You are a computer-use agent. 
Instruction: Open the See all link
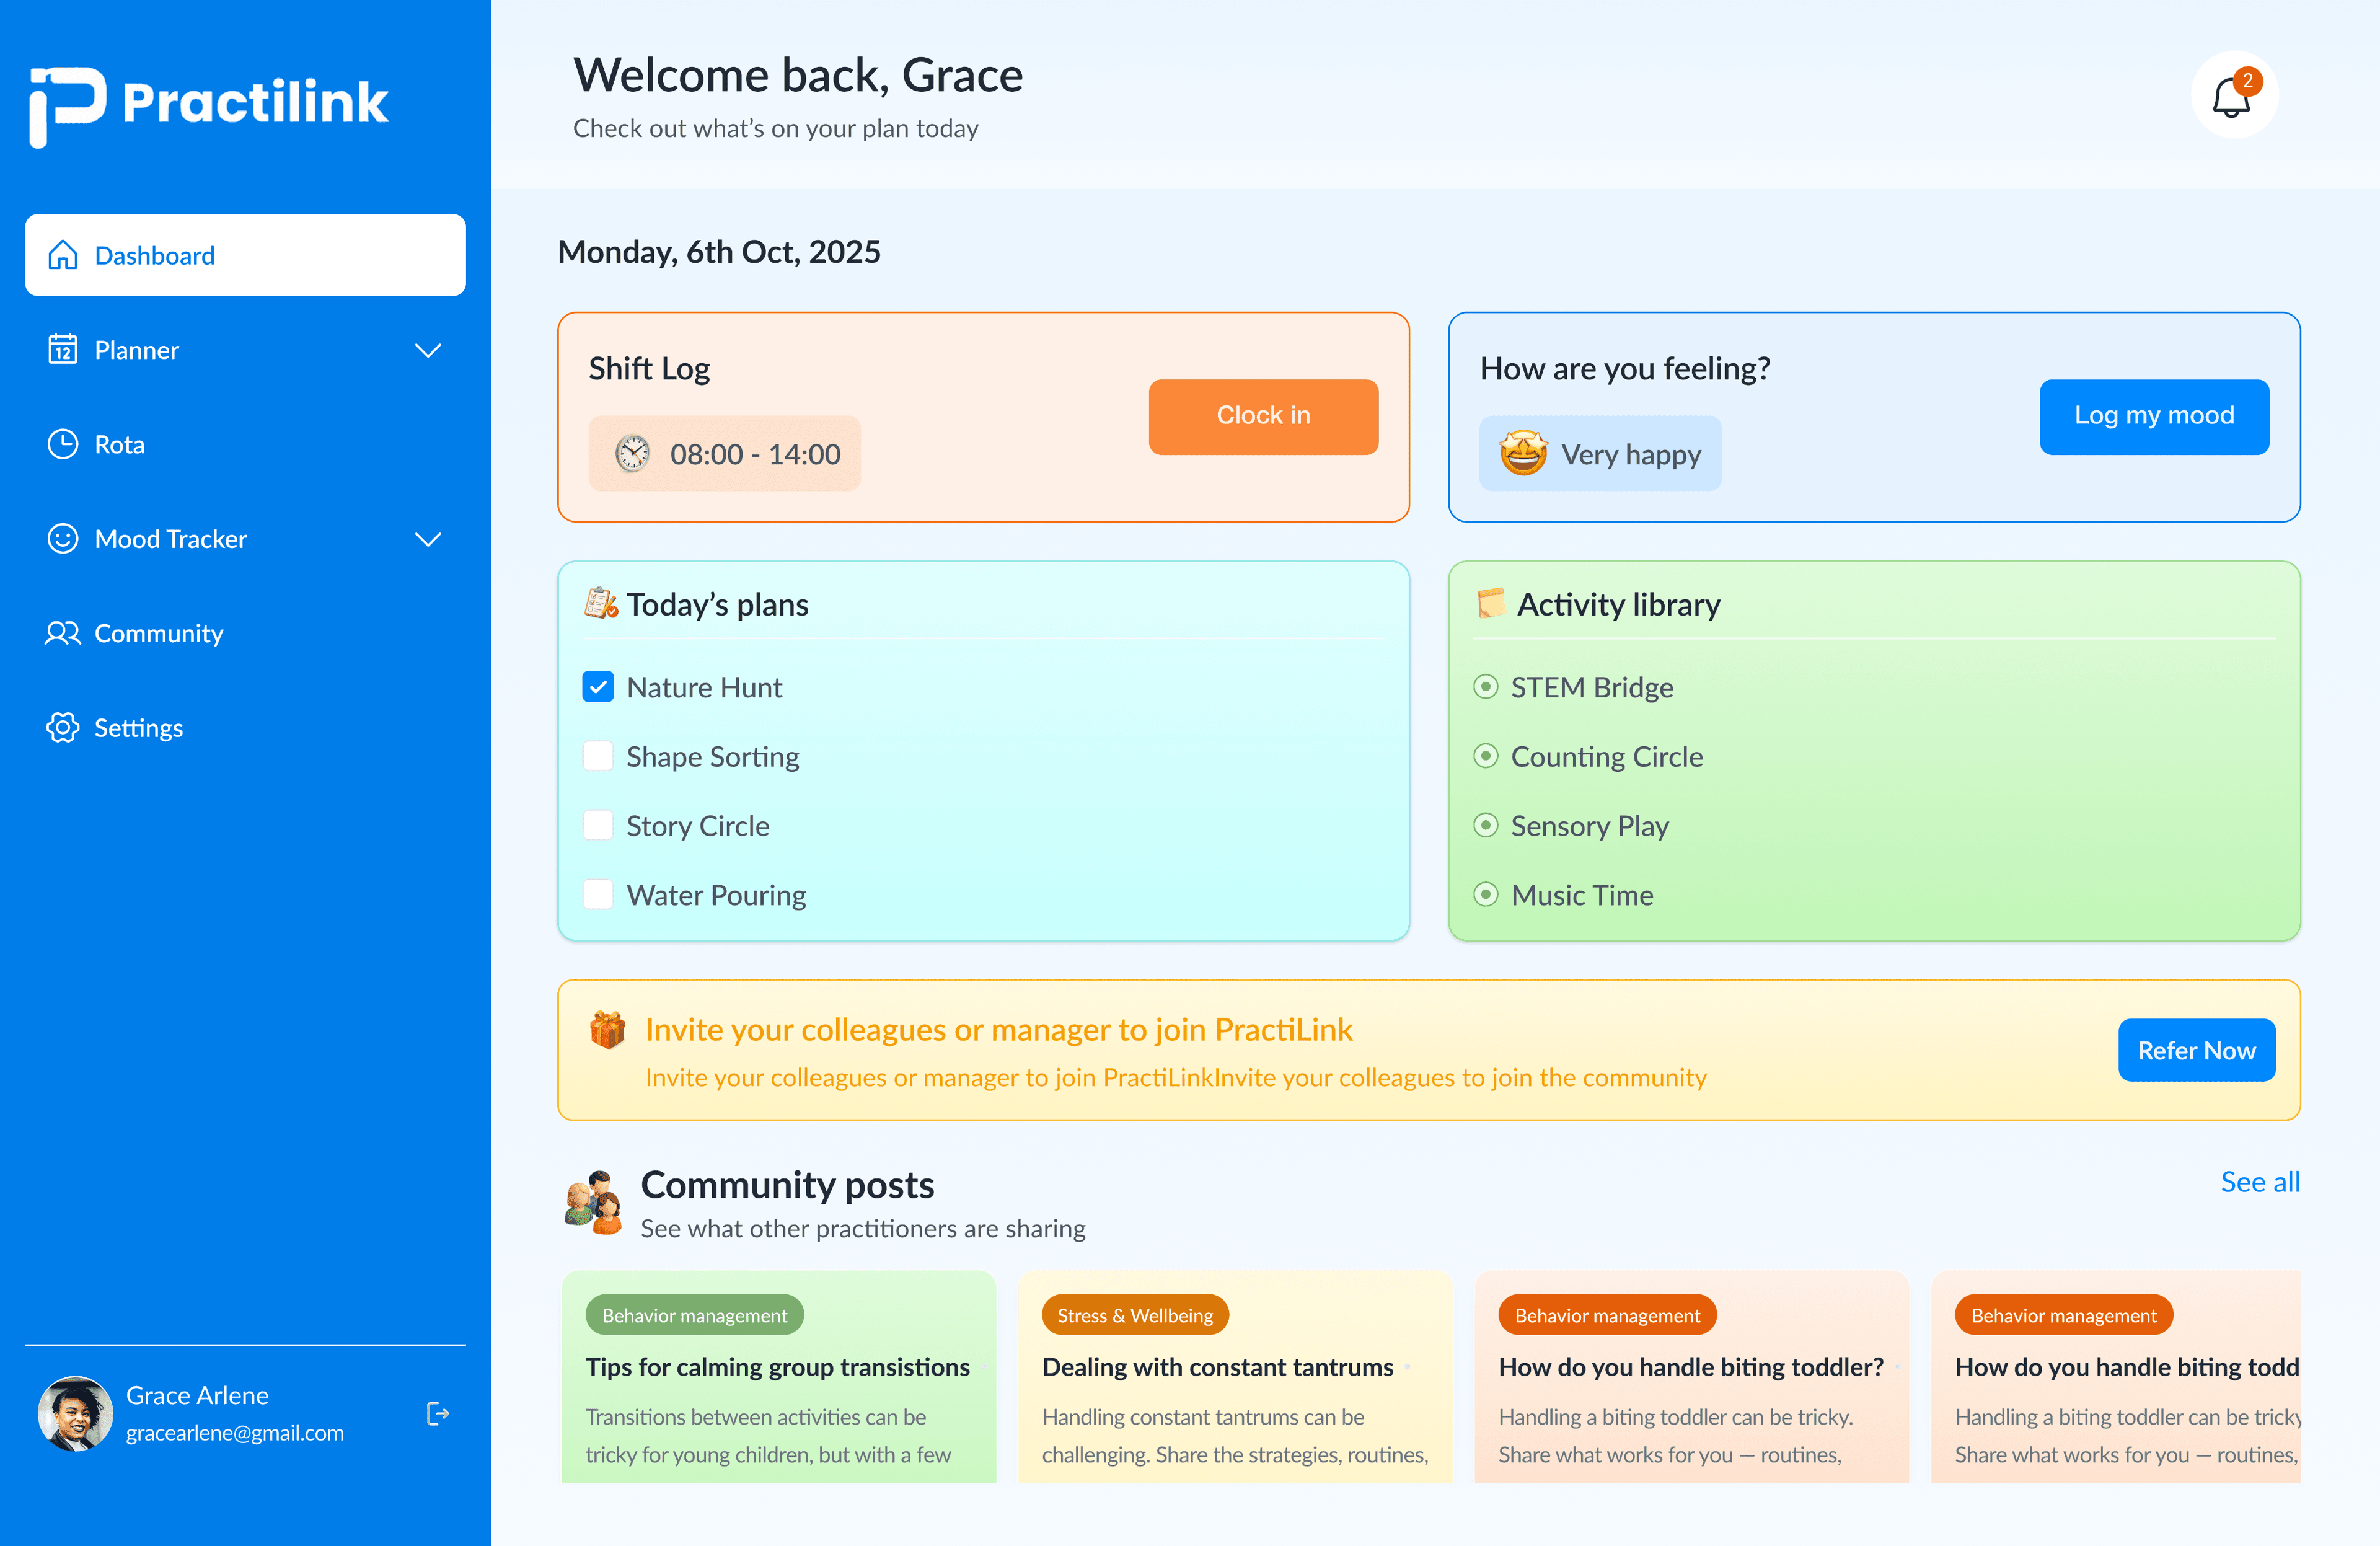coord(2260,1182)
